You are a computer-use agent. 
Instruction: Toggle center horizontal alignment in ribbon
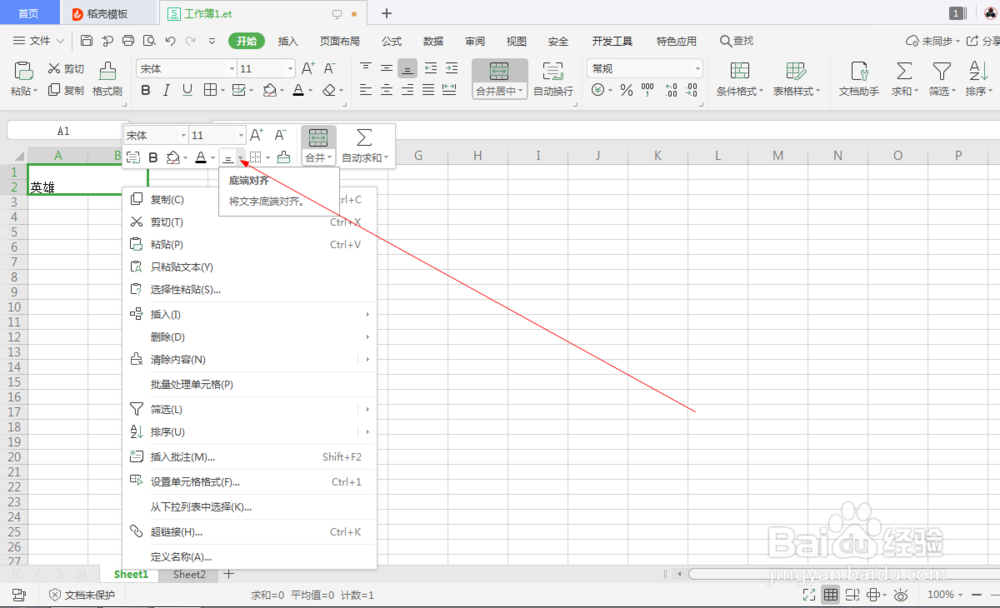tap(386, 90)
